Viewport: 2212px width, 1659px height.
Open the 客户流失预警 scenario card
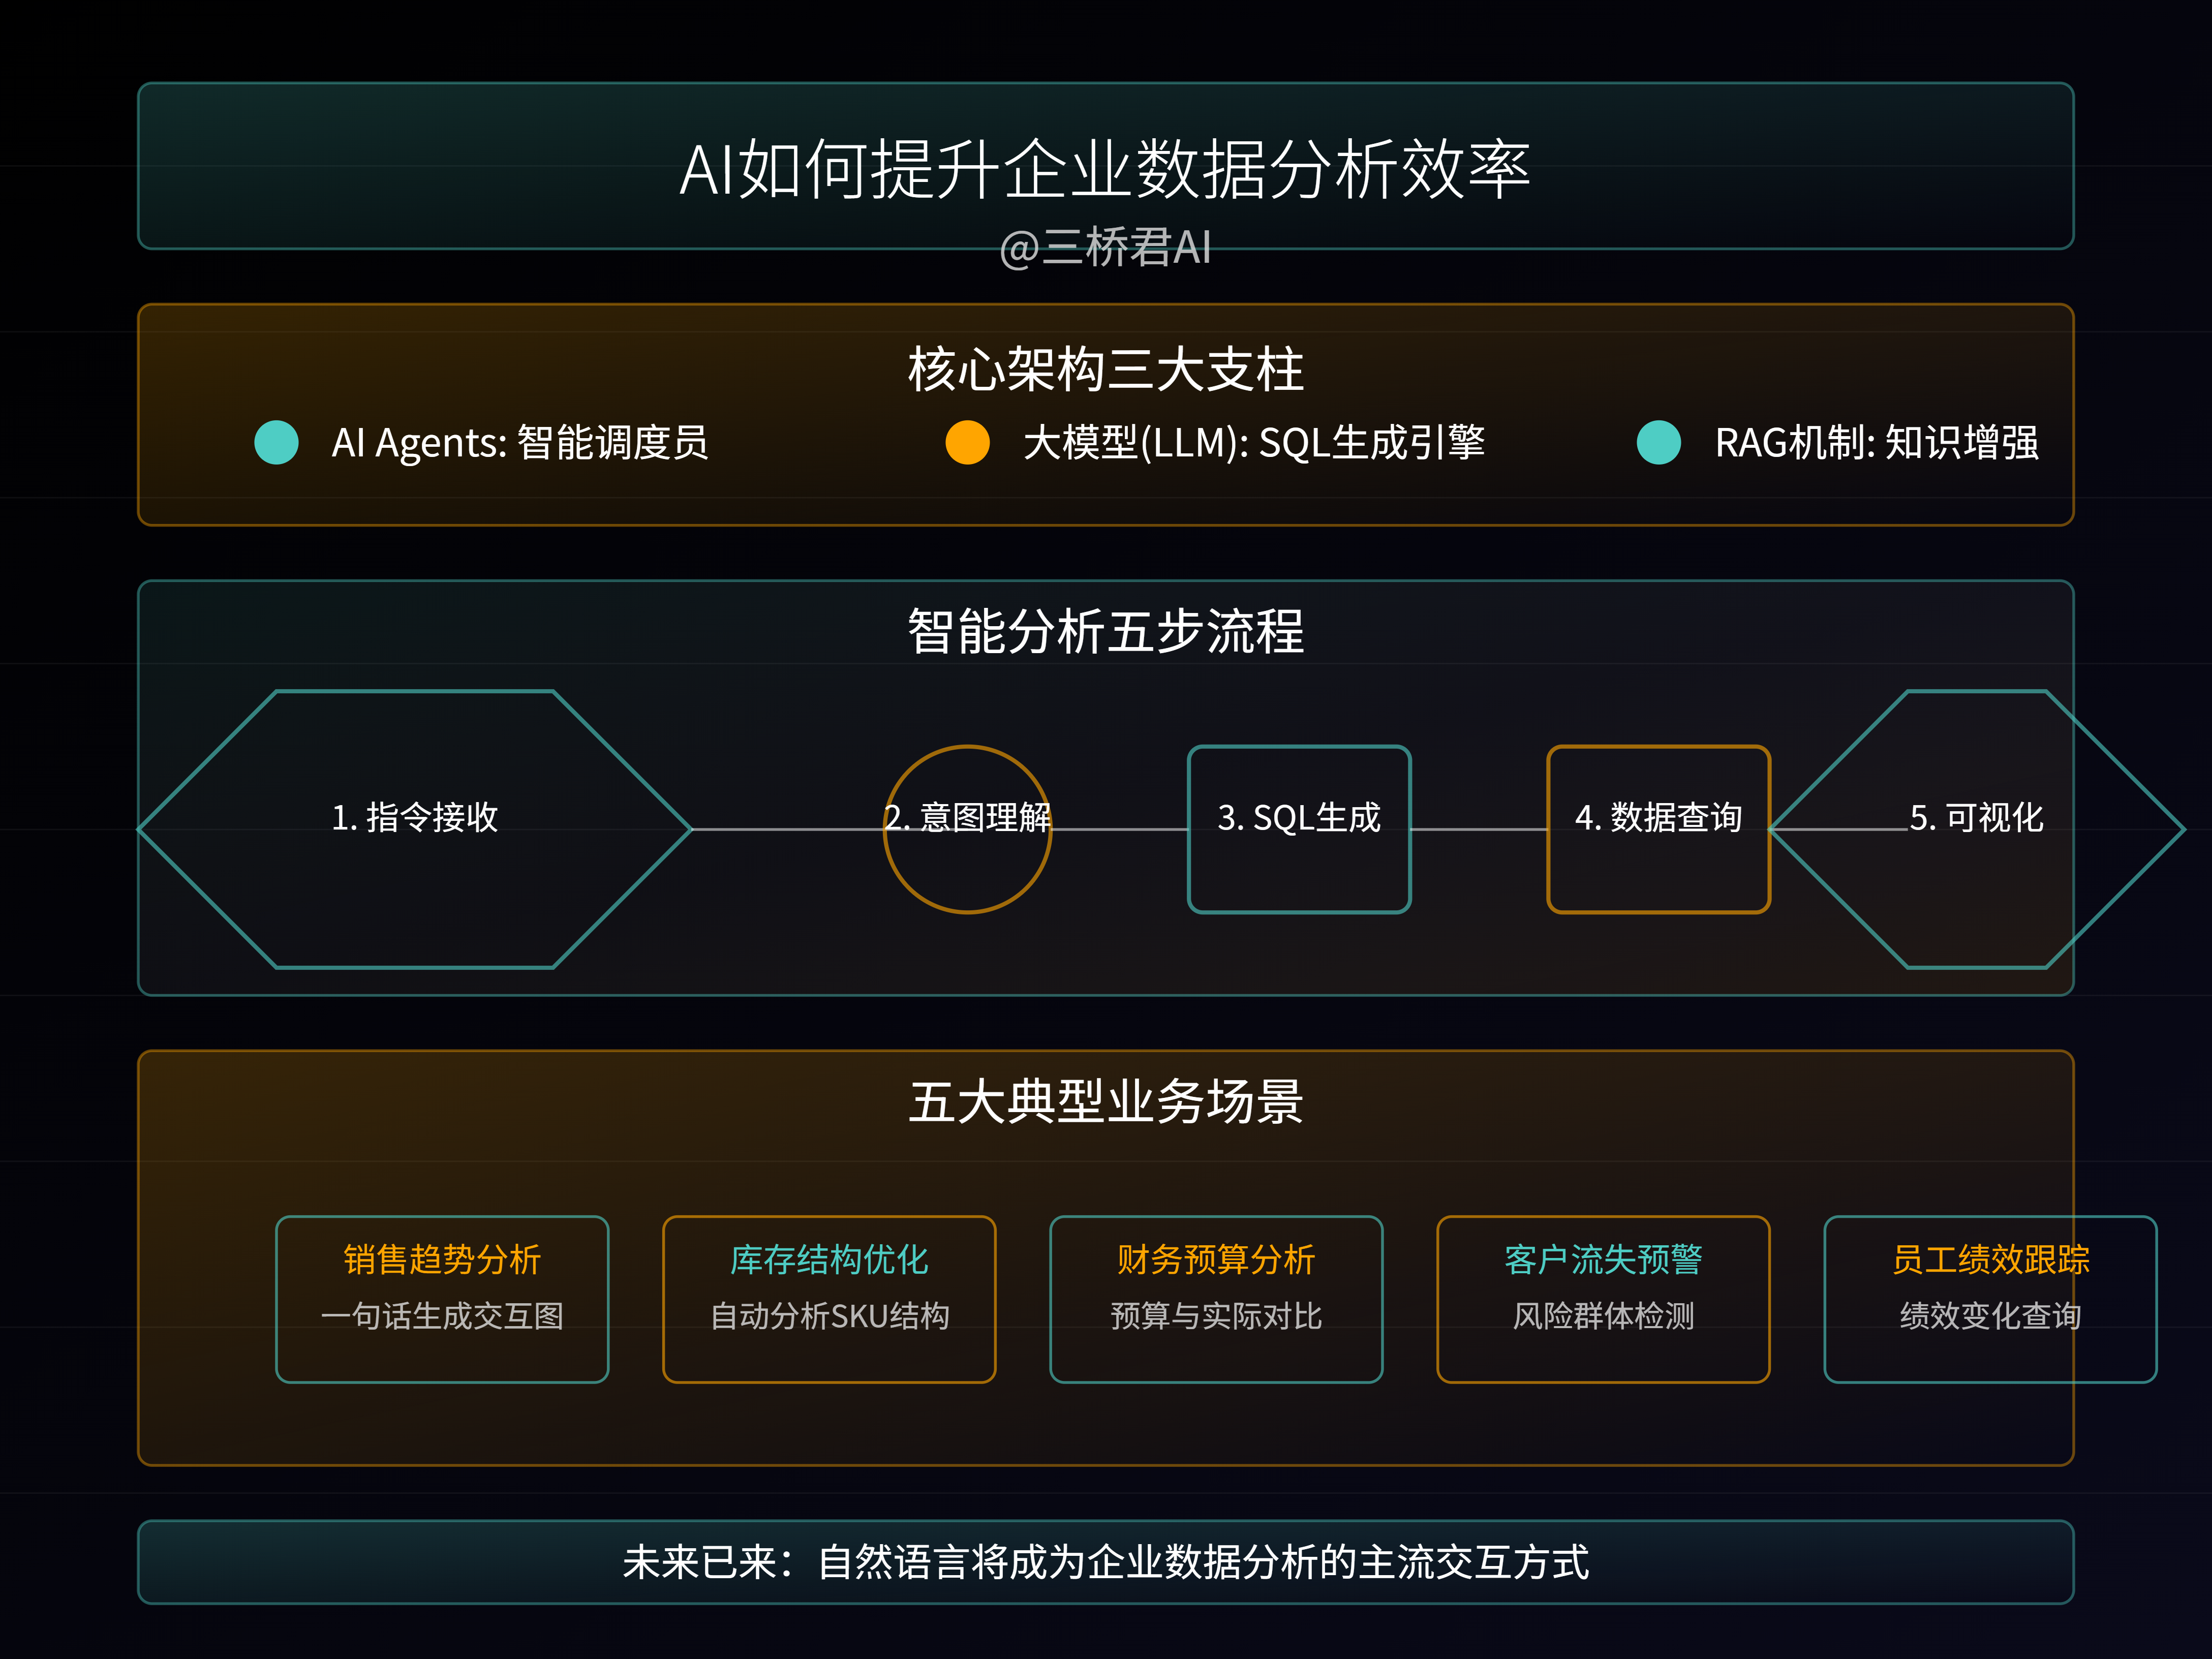(1603, 1299)
